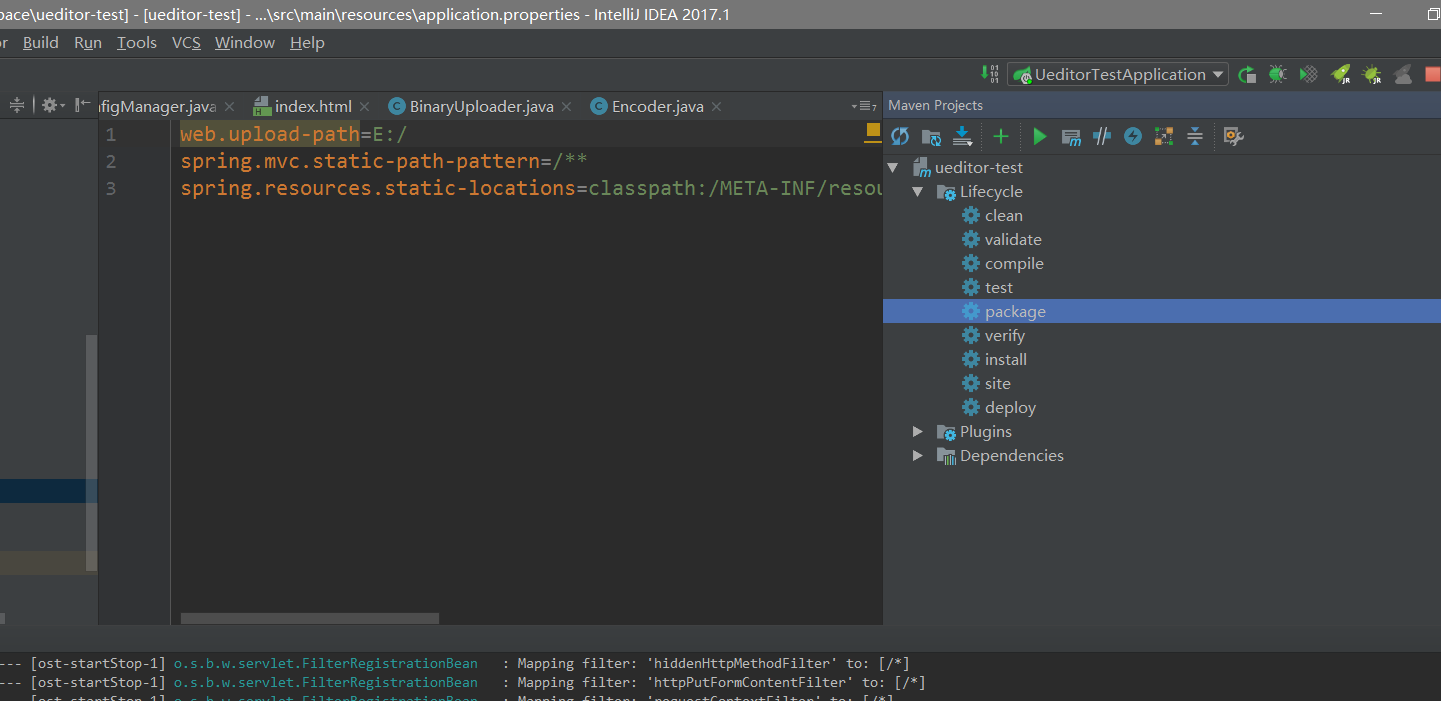Start debugging with the green bug icon
1441x701 pixels.
[x=1277, y=74]
